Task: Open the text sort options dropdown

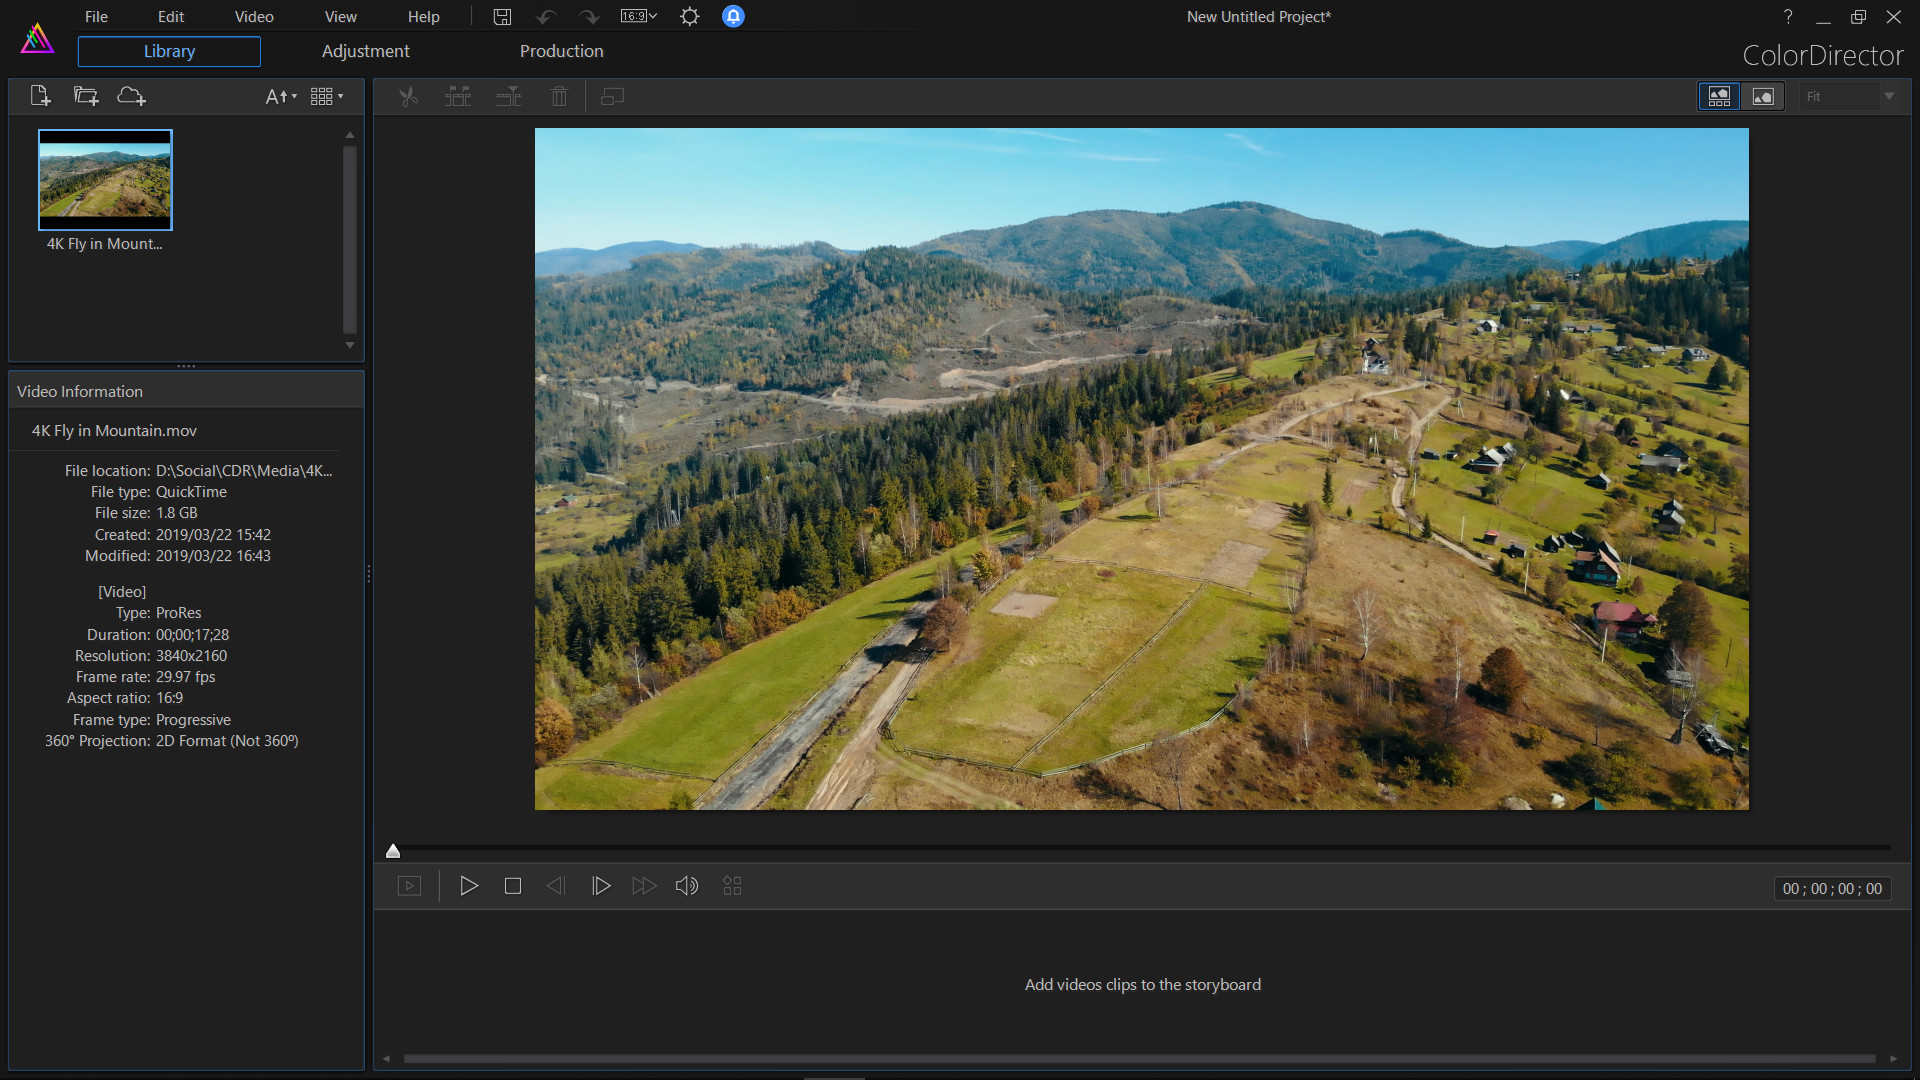Action: point(281,96)
